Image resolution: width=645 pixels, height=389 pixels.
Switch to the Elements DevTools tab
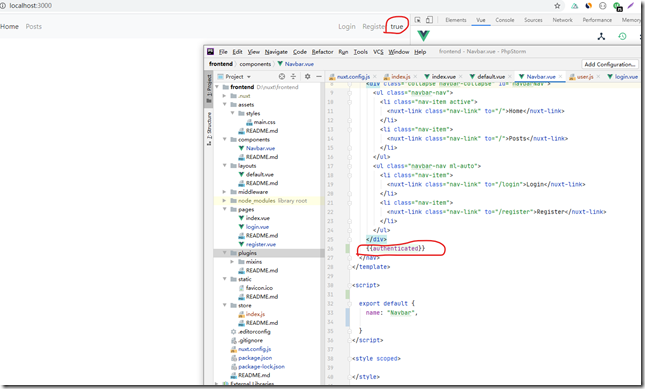pos(456,20)
